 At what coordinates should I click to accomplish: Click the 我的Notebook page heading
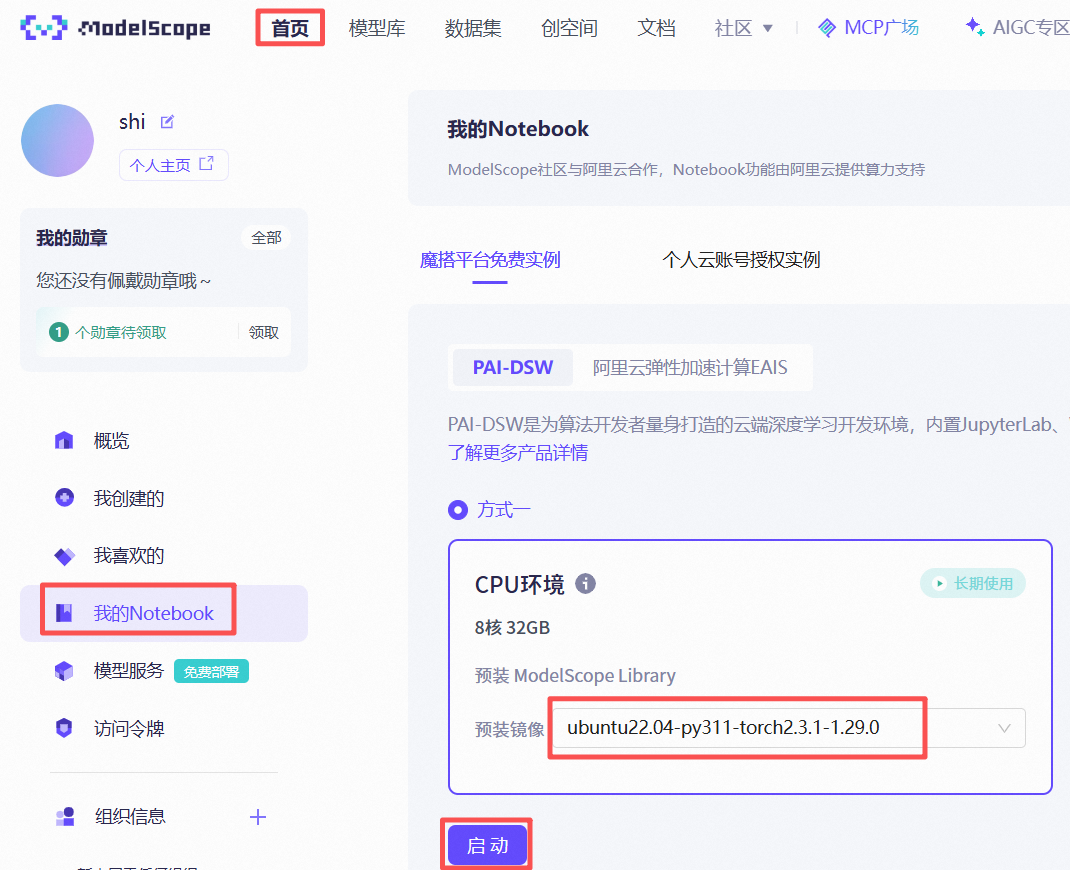tap(518, 129)
